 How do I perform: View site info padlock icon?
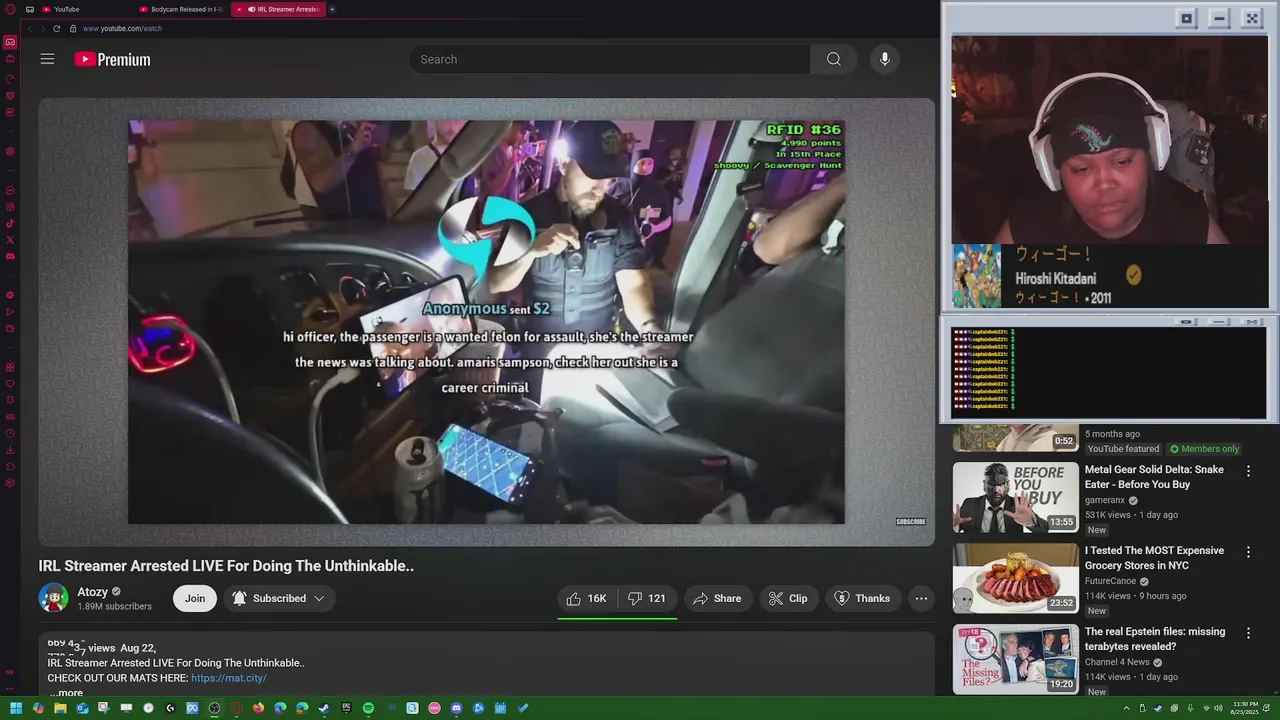point(72,28)
